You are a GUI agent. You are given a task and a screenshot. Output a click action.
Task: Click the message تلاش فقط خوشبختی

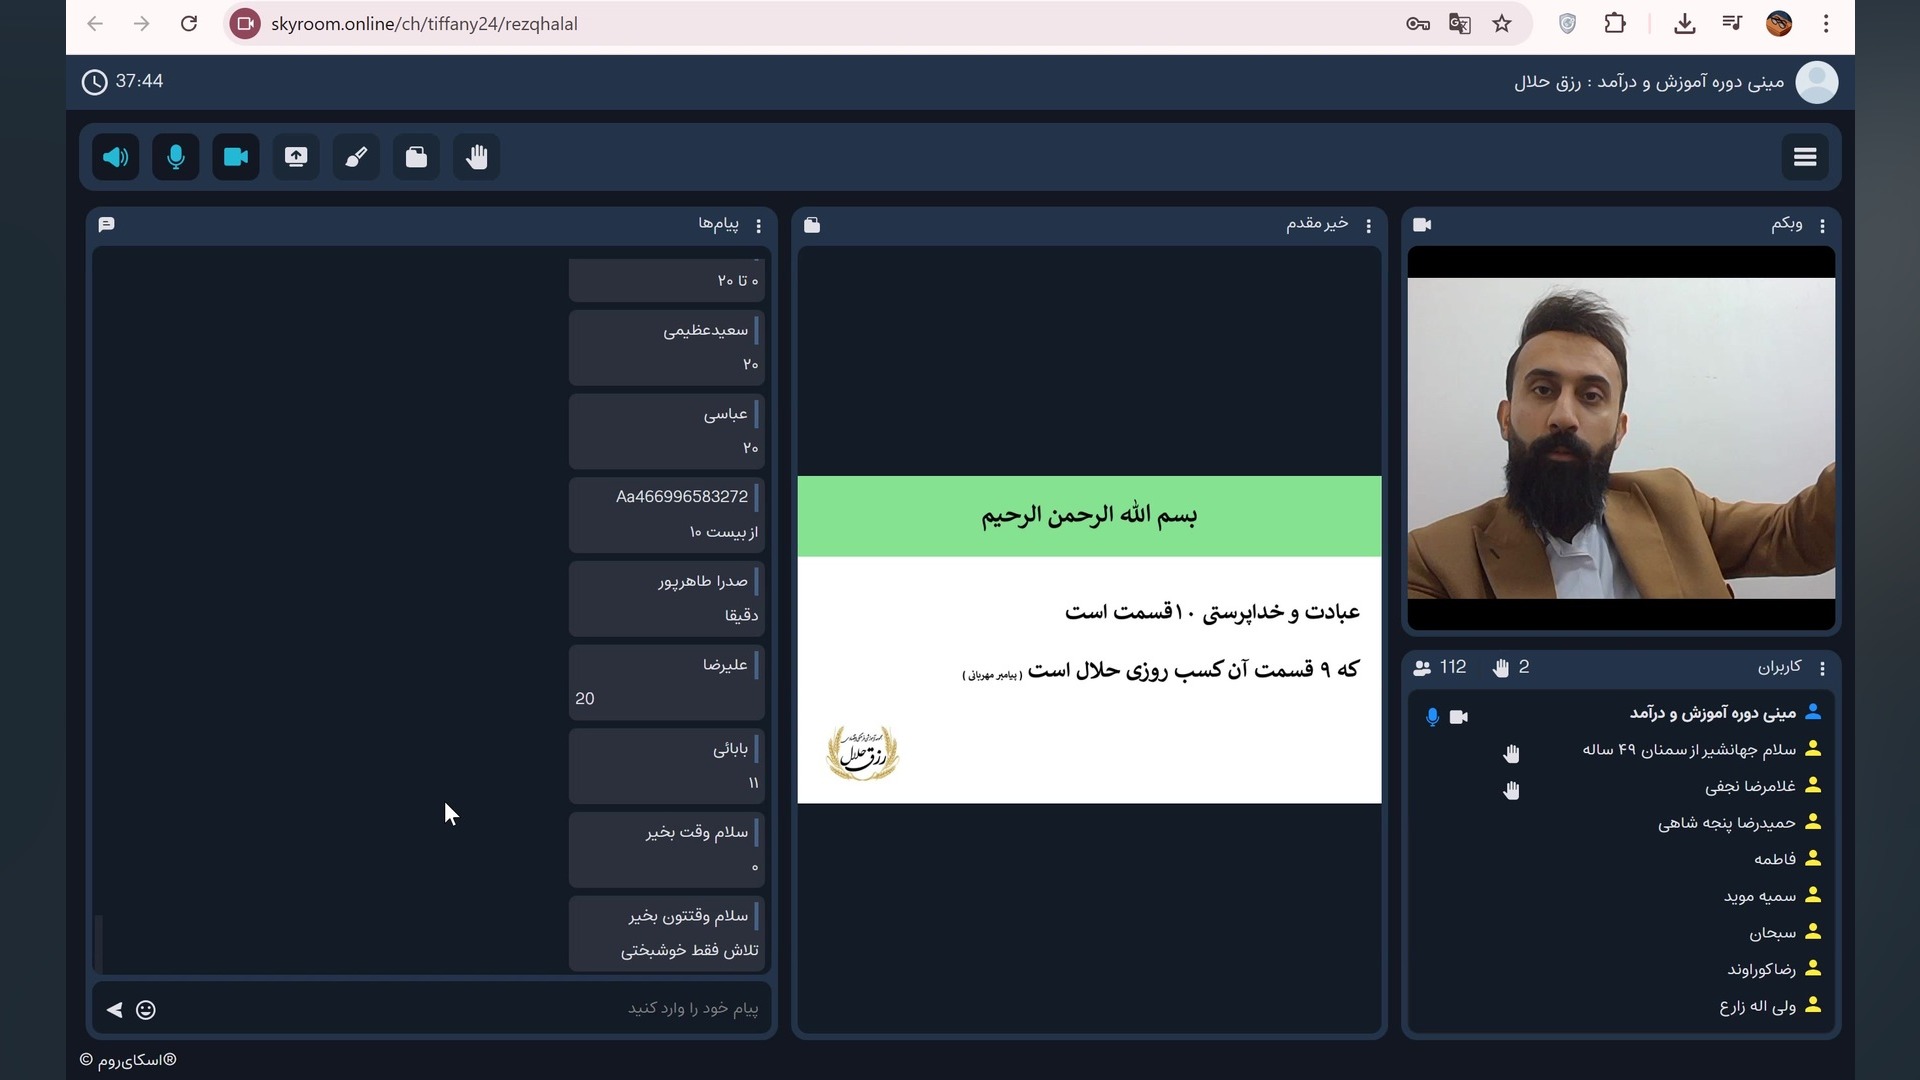click(667, 933)
